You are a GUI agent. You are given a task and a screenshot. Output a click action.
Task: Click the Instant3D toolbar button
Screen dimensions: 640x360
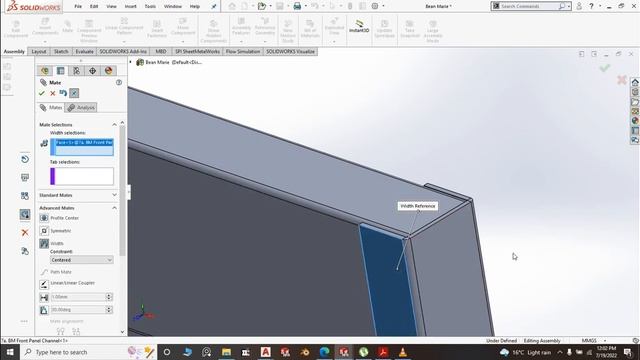(x=359, y=27)
